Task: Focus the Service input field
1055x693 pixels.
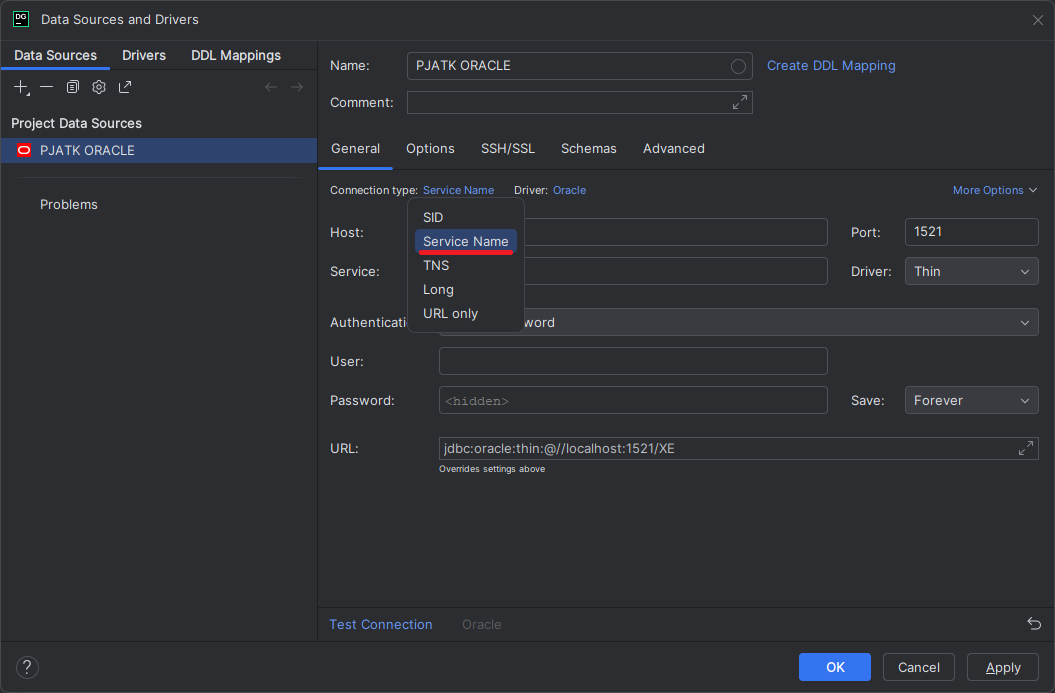Action: point(676,271)
